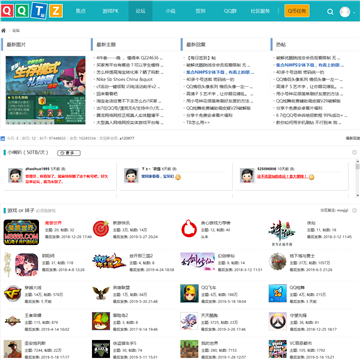Open the red target 新游快讯 icon
This screenshot has width=360, height=360.
coord(101,229)
